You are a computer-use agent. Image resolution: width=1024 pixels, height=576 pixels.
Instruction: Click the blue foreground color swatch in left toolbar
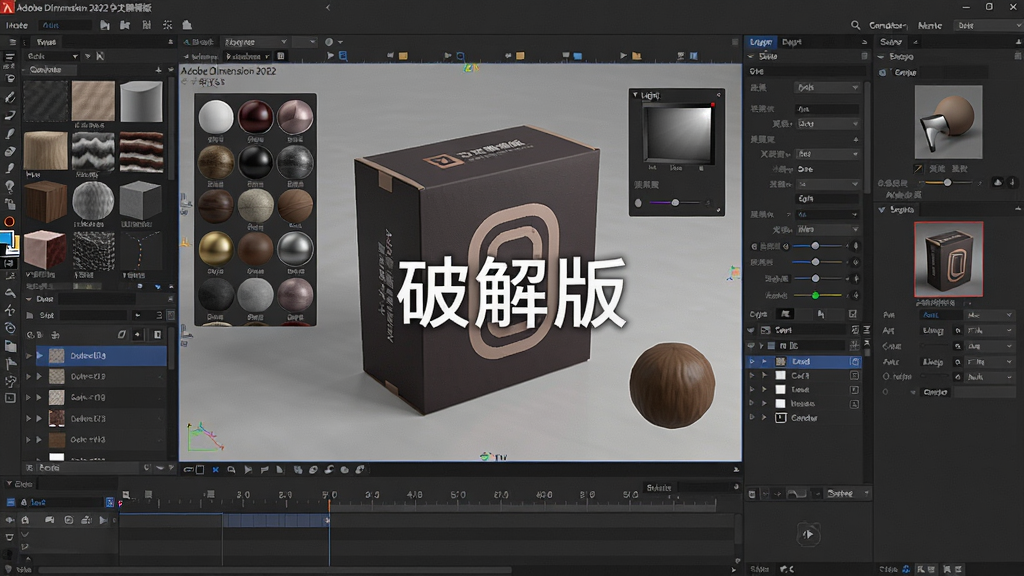(x=6, y=239)
